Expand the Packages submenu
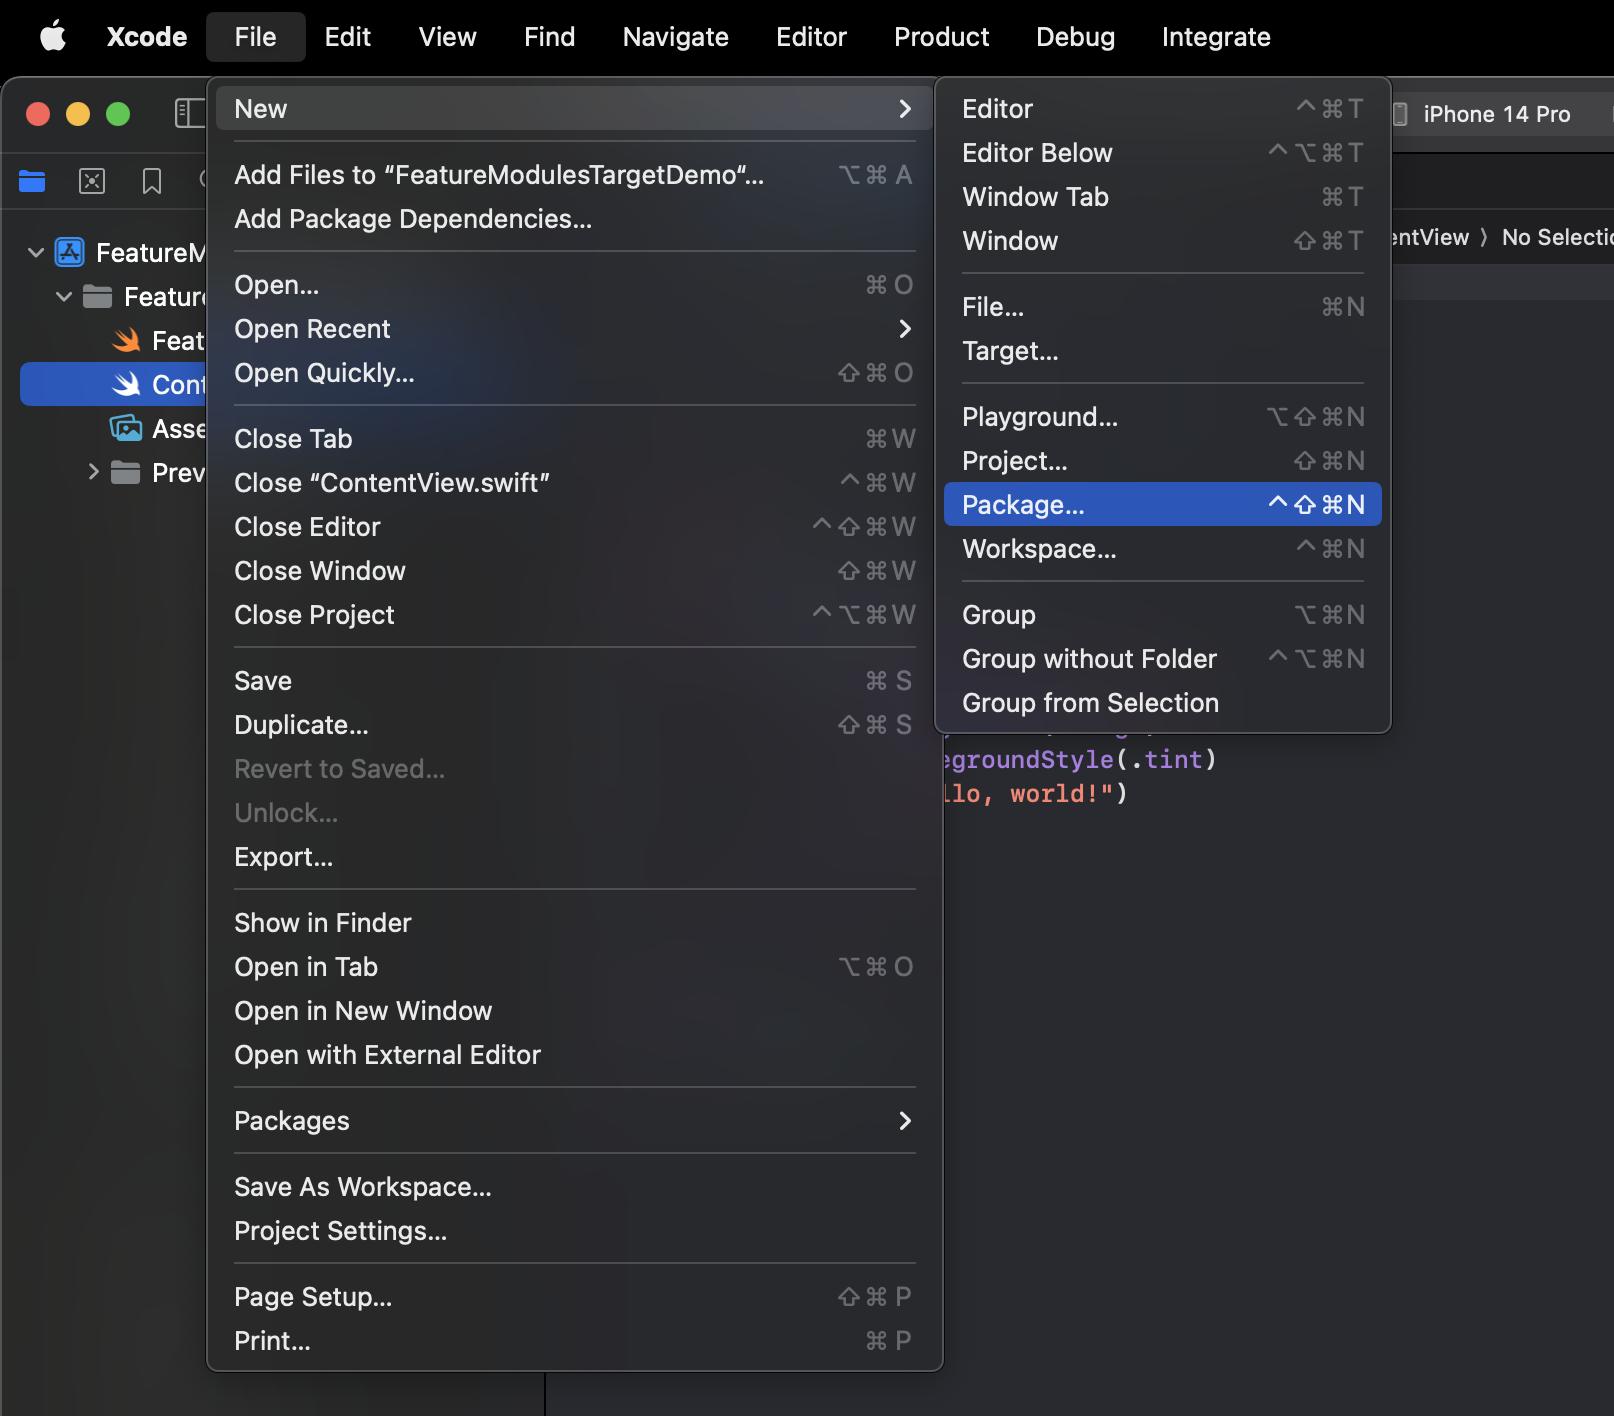1614x1416 pixels. coord(574,1121)
